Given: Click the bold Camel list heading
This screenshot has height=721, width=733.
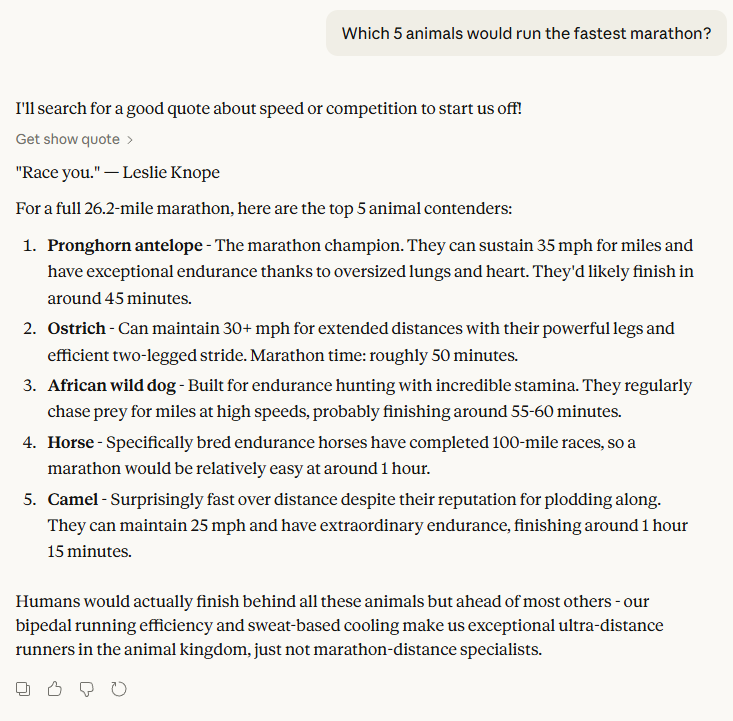Looking at the screenshot, I should point(73,498).
